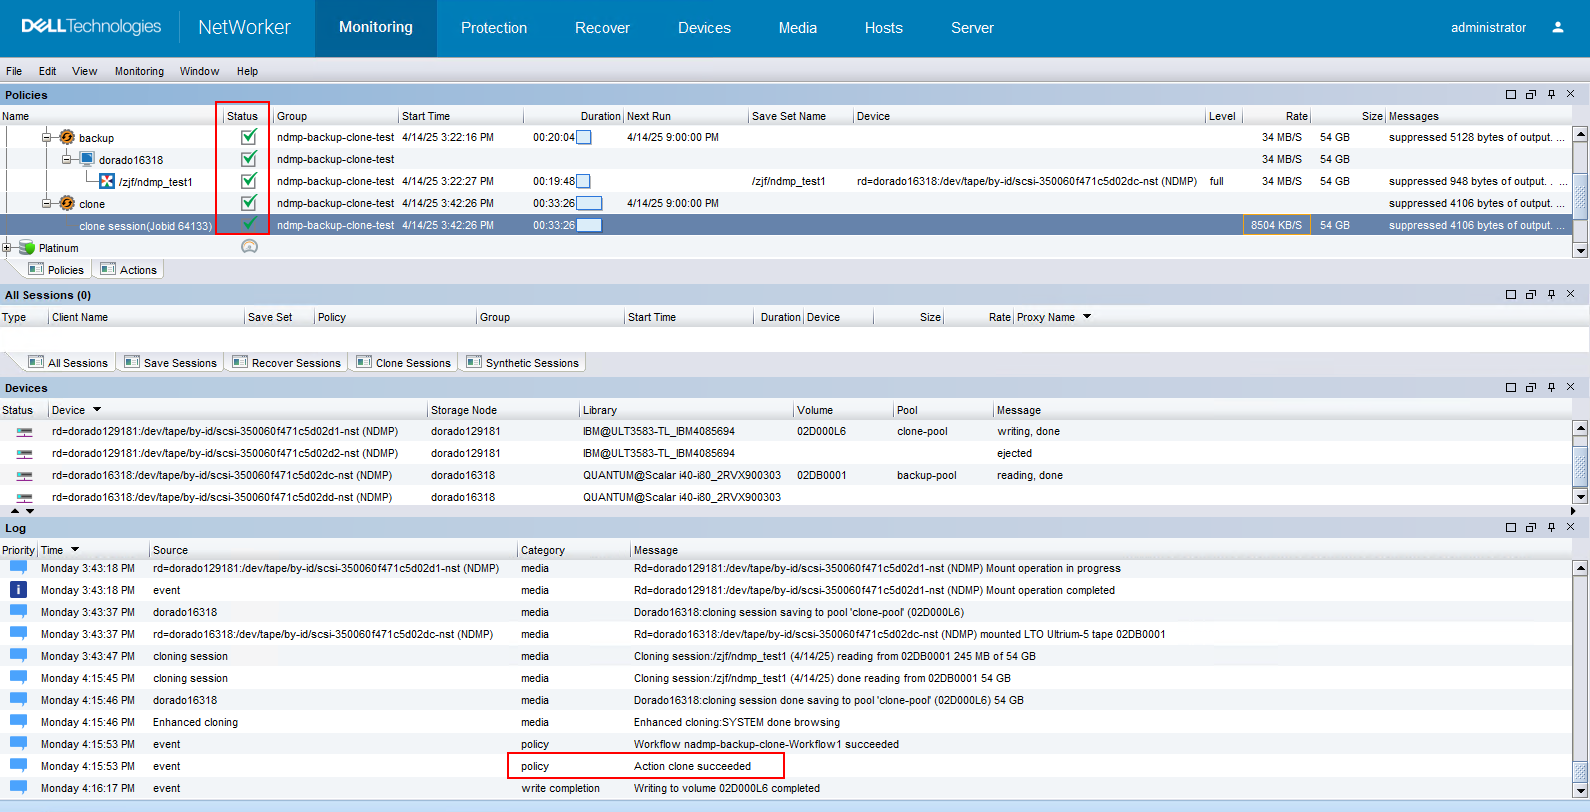
Task: Open the administrator user profile icon
Action: click(1557, 27)
